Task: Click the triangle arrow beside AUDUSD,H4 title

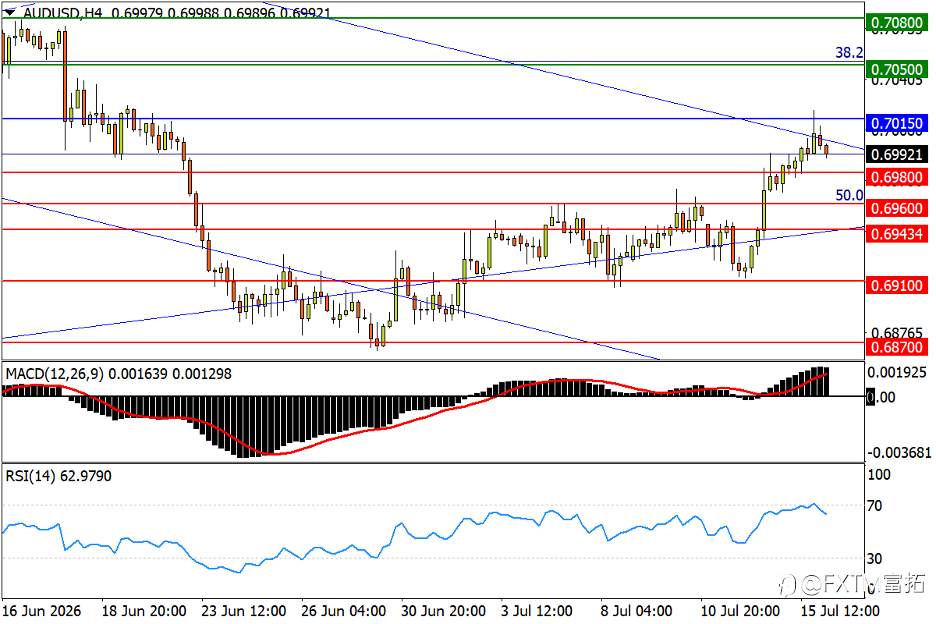Action: (10, 11)
